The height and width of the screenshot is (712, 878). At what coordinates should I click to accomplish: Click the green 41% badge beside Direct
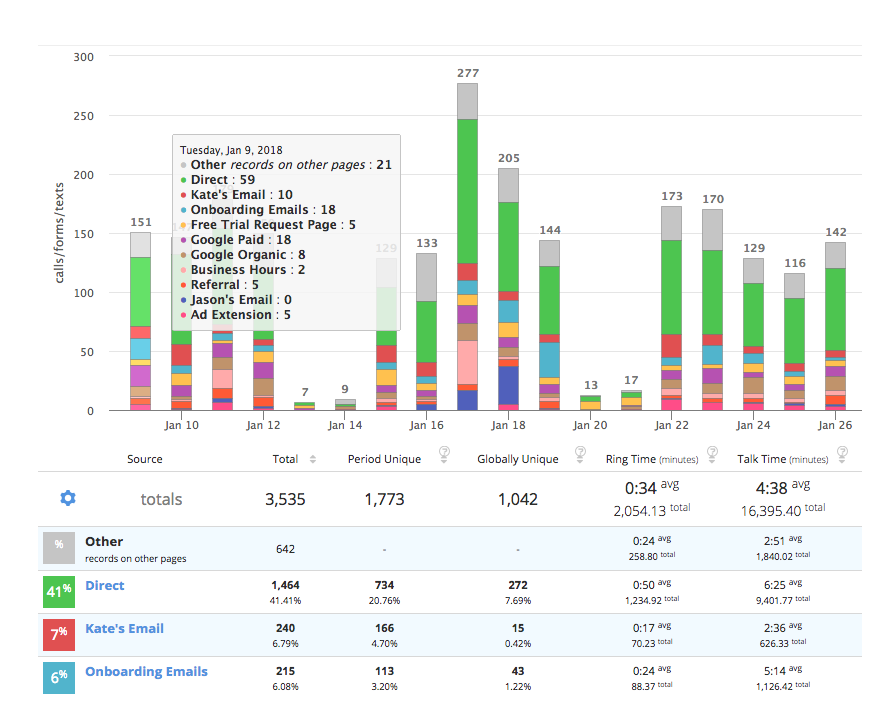click(x=58, y=592)
